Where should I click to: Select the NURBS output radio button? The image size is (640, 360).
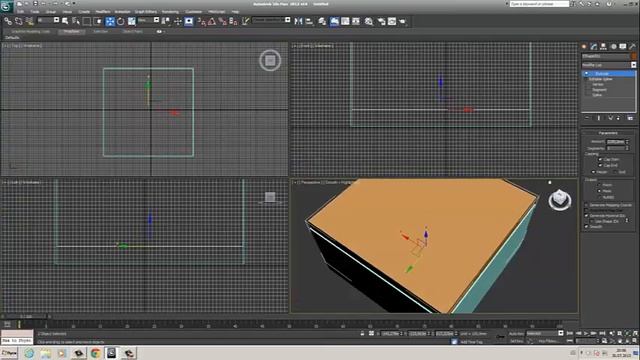coord(599,197)
